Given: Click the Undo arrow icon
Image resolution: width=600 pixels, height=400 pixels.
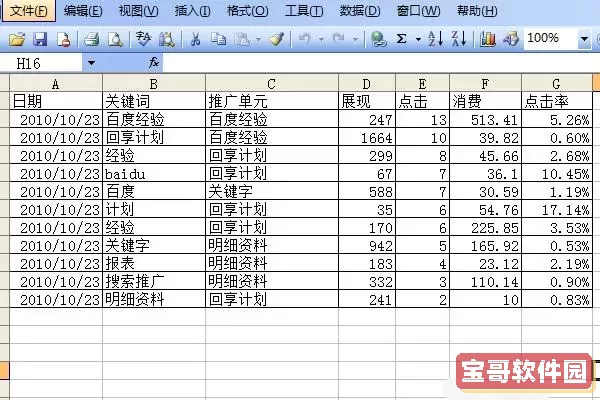Looking at the screenshot, I should pos(305,39).
